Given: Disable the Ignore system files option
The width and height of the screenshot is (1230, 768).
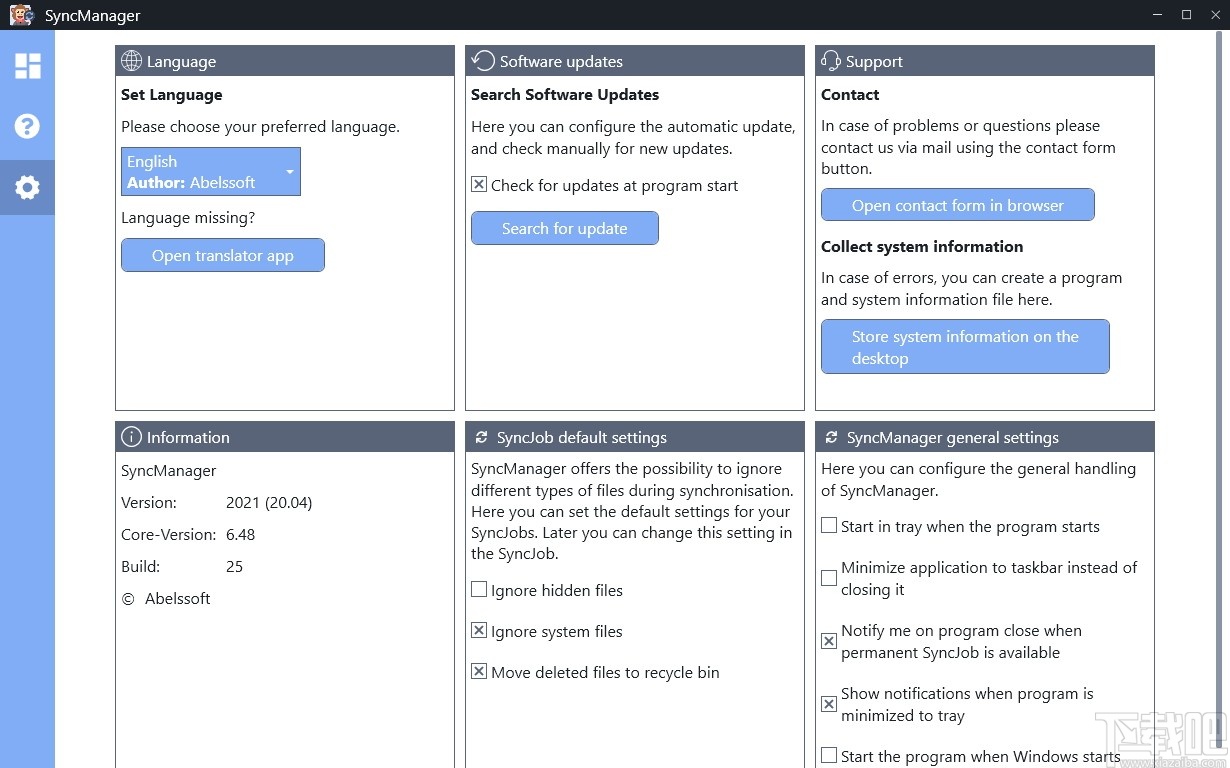Looking at the screenshot, I should [x=478, y=630].
